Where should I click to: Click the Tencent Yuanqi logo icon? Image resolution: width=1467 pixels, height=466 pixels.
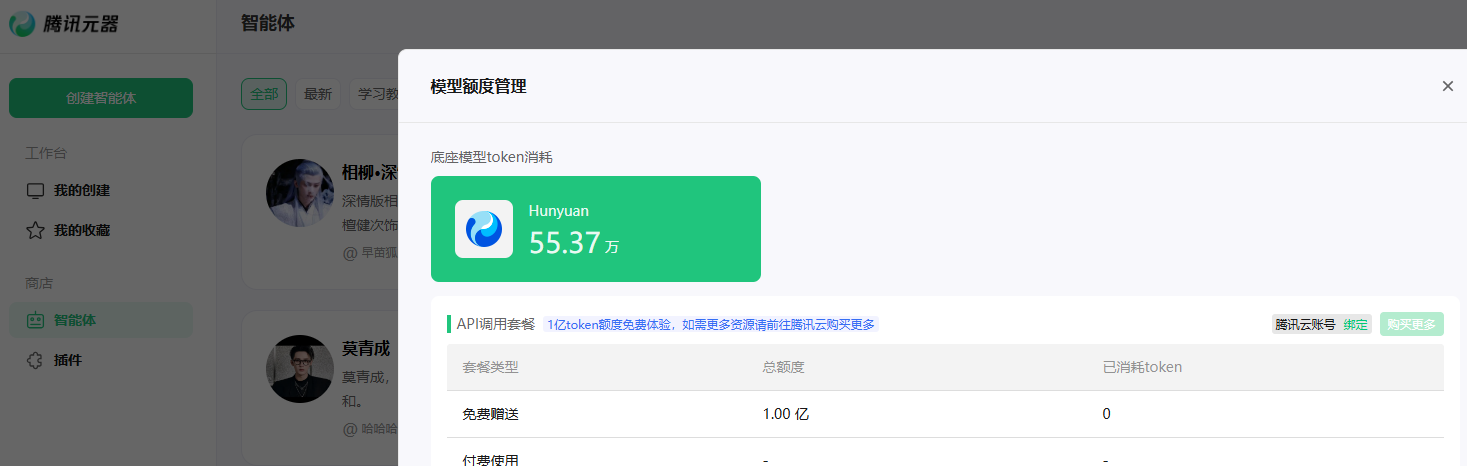23,23
